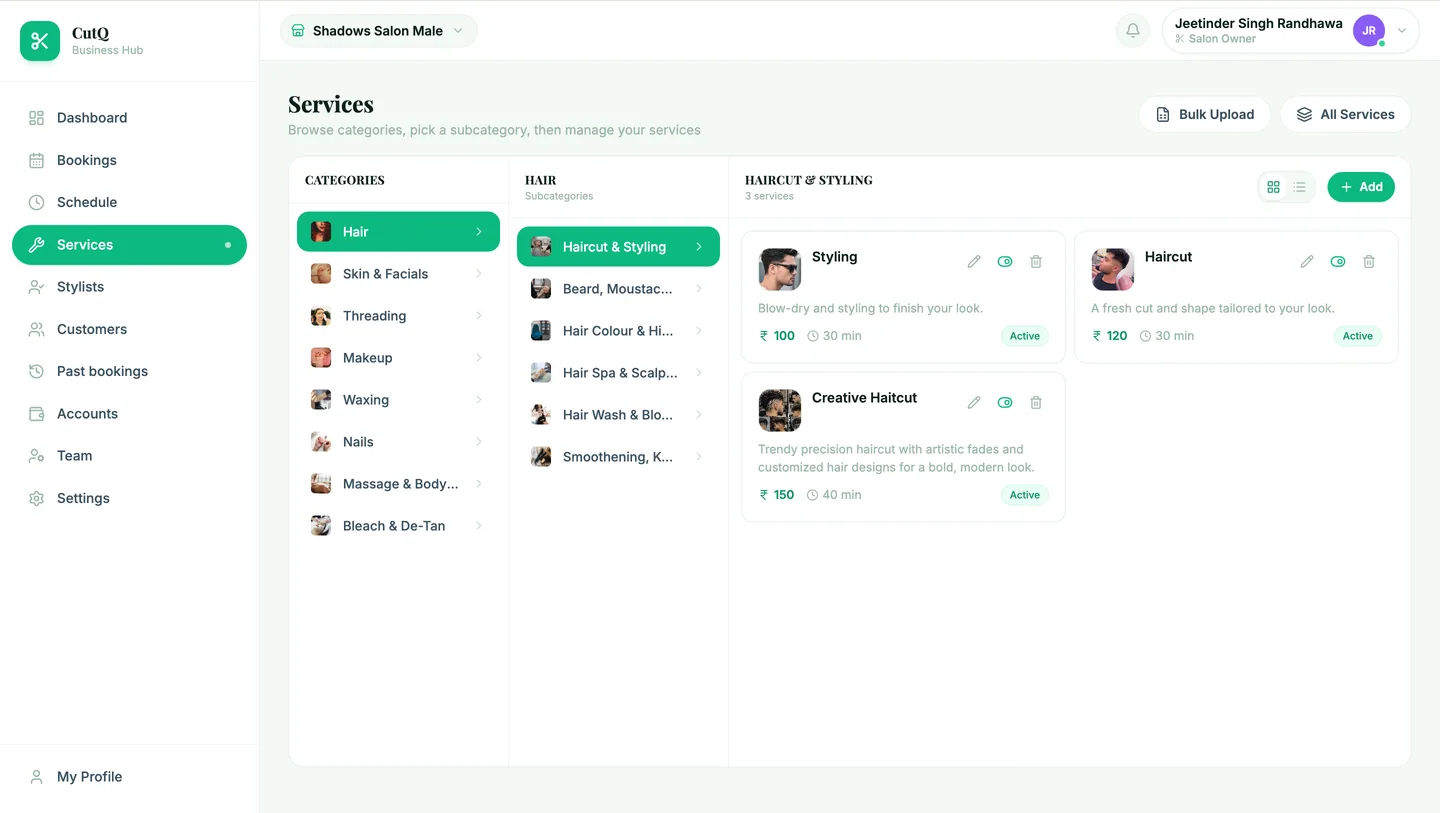Viewport: 1440px width, 813px height.
Task: Click the Services wrench icon in sidebar
Action: 37,245
